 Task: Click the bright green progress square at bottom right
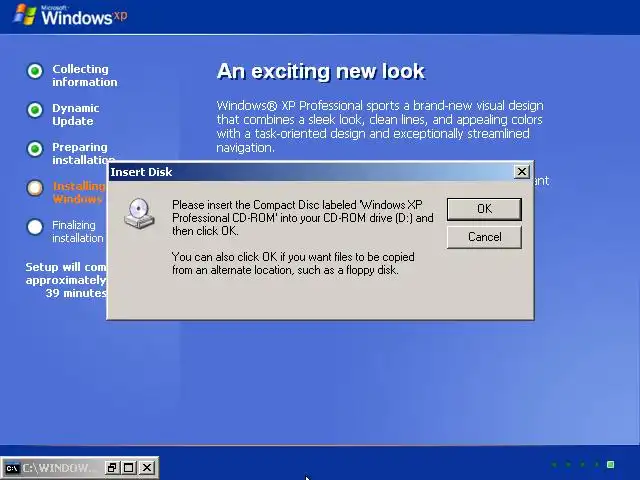pos(611,464)
